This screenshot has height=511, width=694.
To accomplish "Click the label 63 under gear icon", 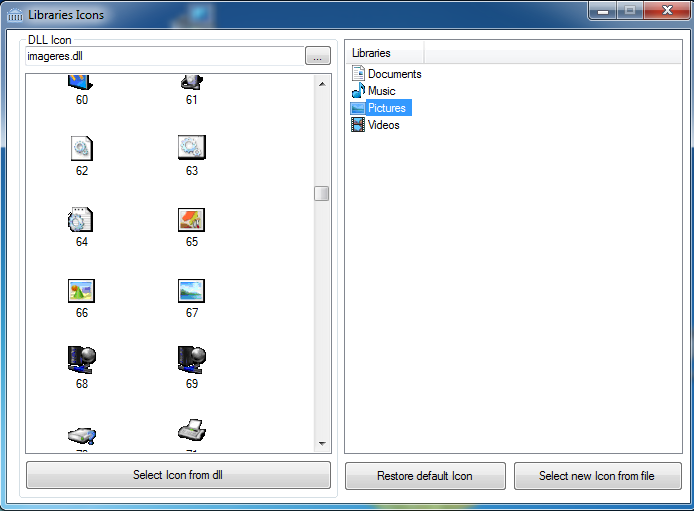I will coord(192,171).
